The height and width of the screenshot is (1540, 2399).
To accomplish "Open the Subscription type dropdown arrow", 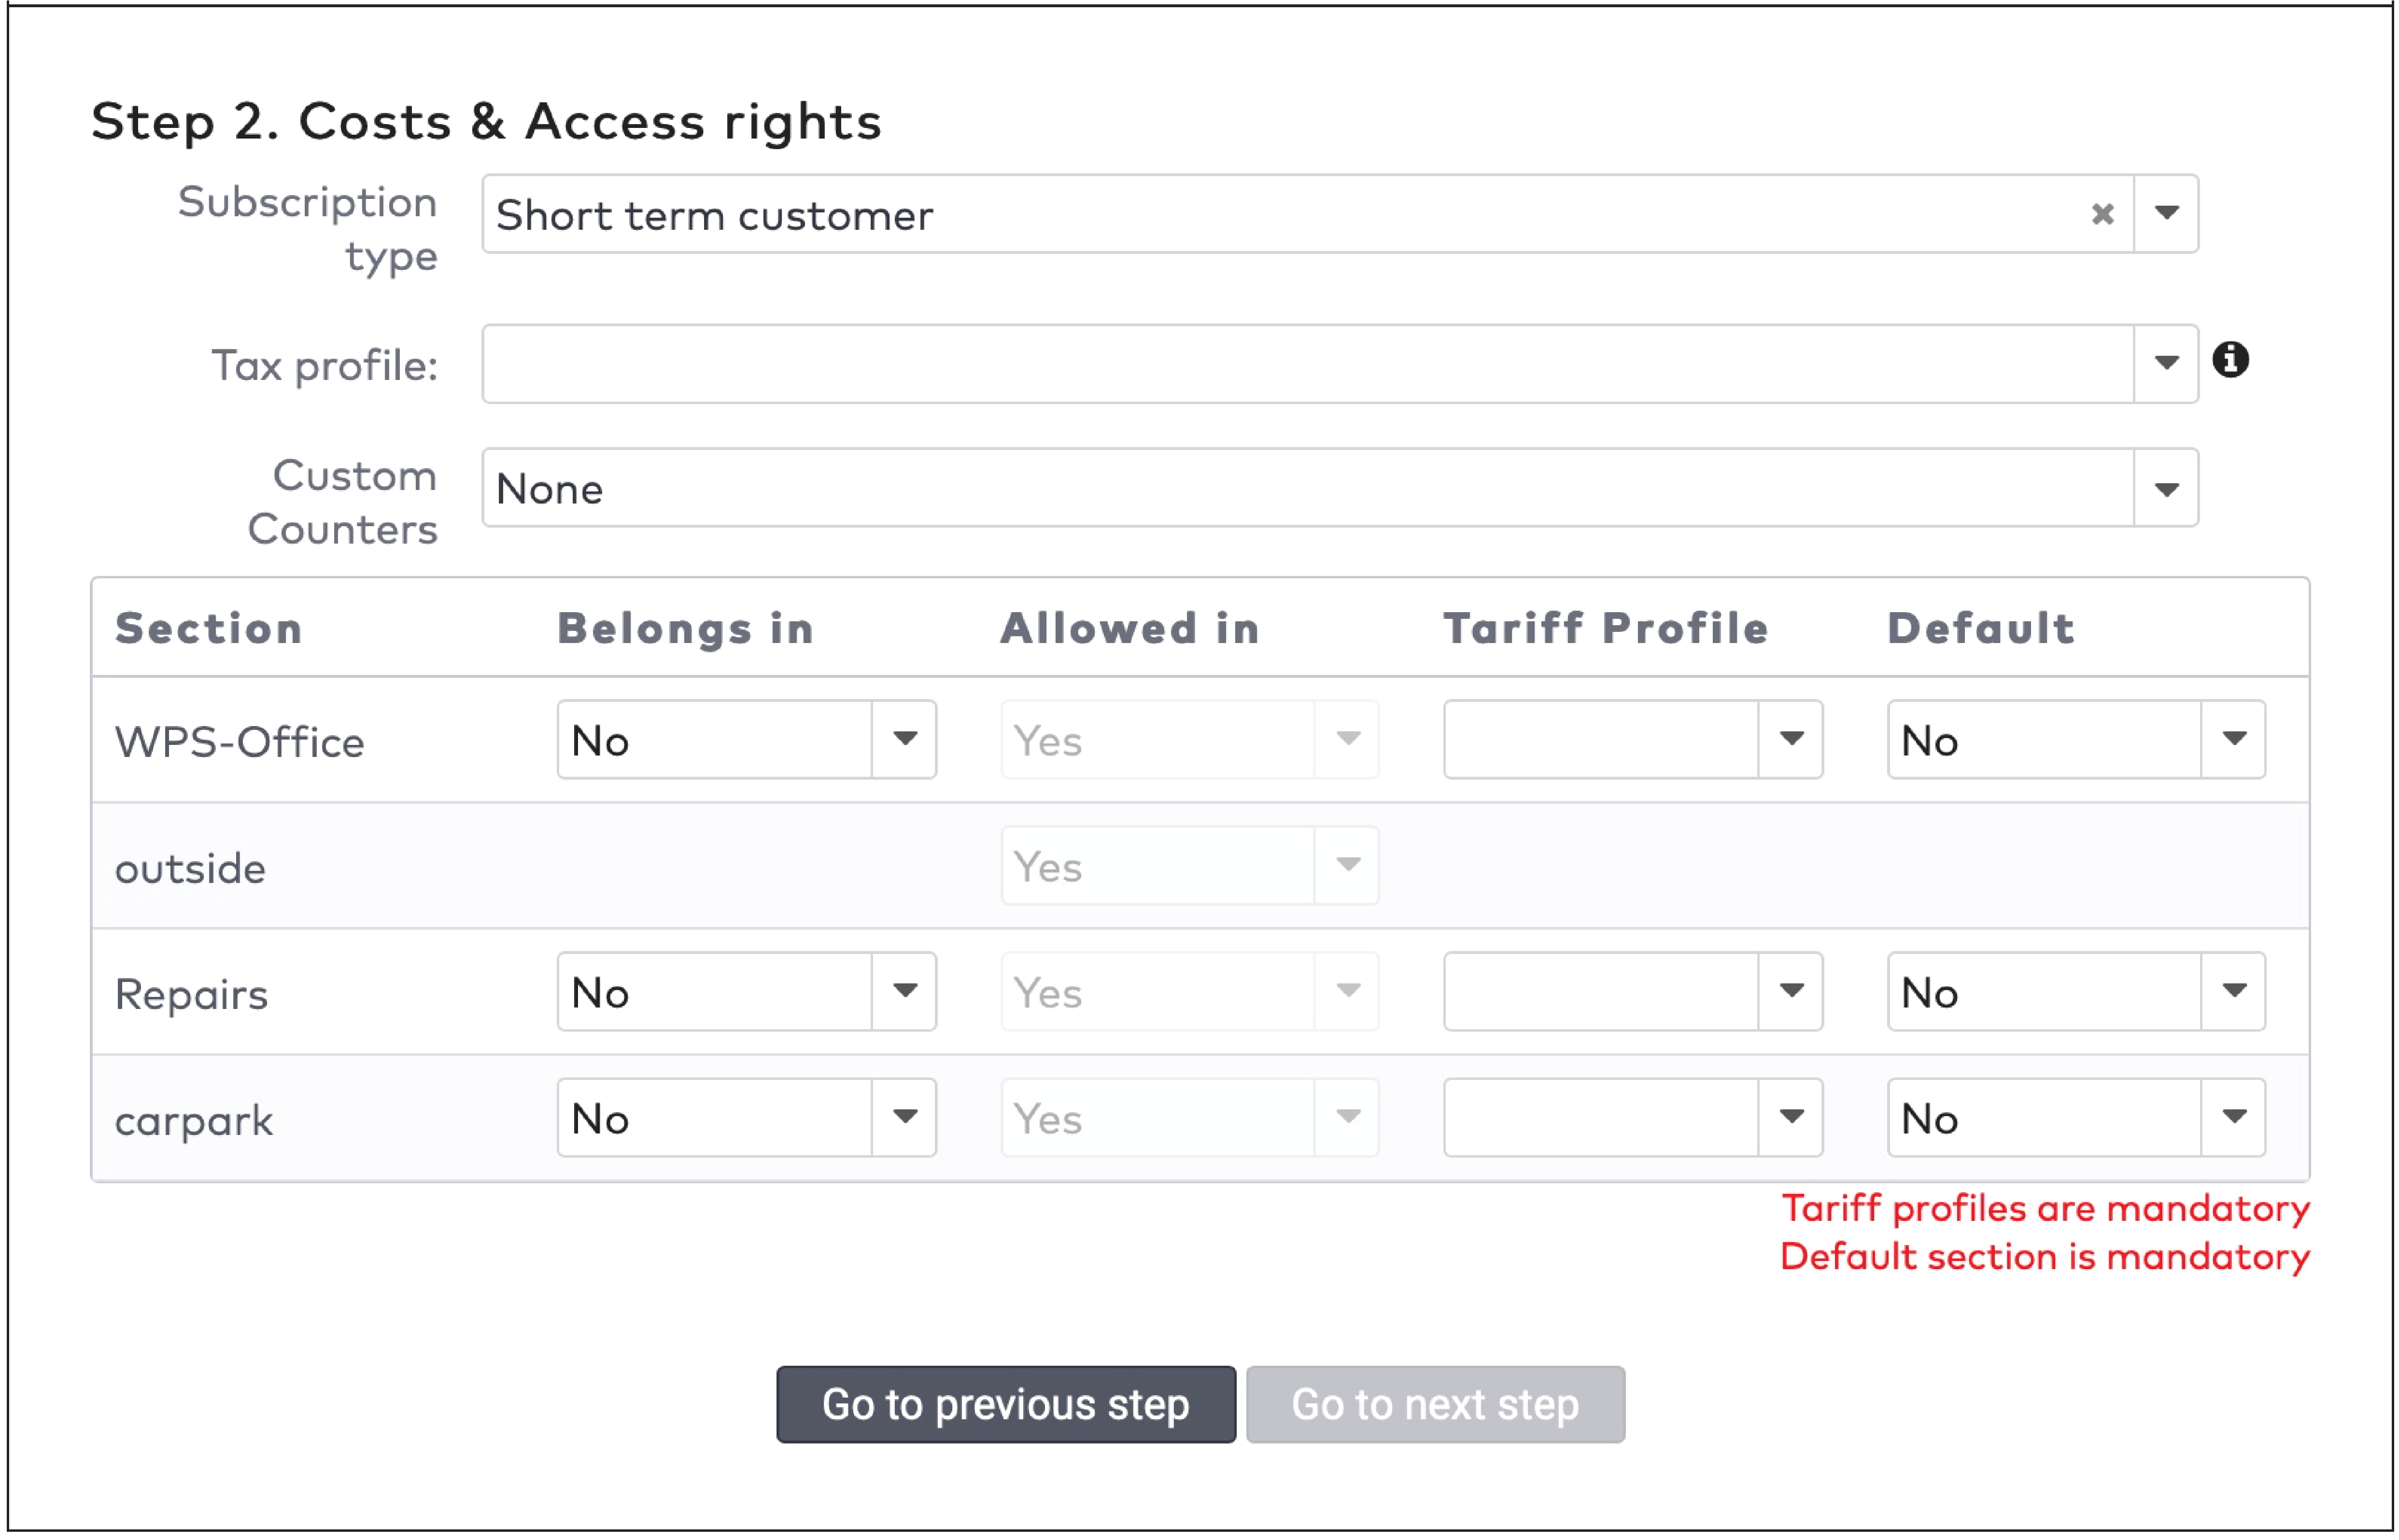I will [x=2168, y=214].
